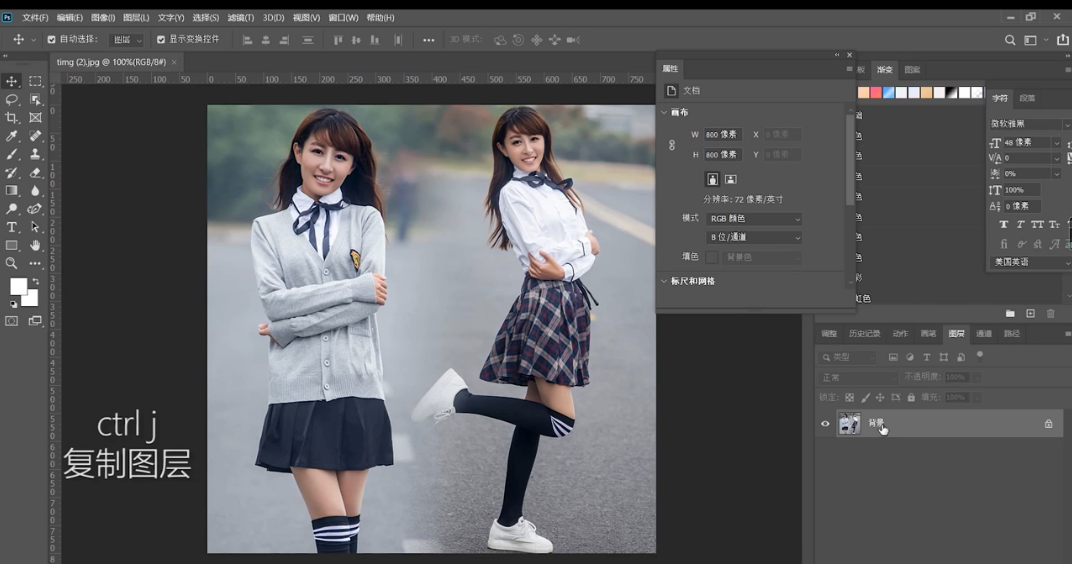Open the RGB 颜色 mode dropdown

753,219
